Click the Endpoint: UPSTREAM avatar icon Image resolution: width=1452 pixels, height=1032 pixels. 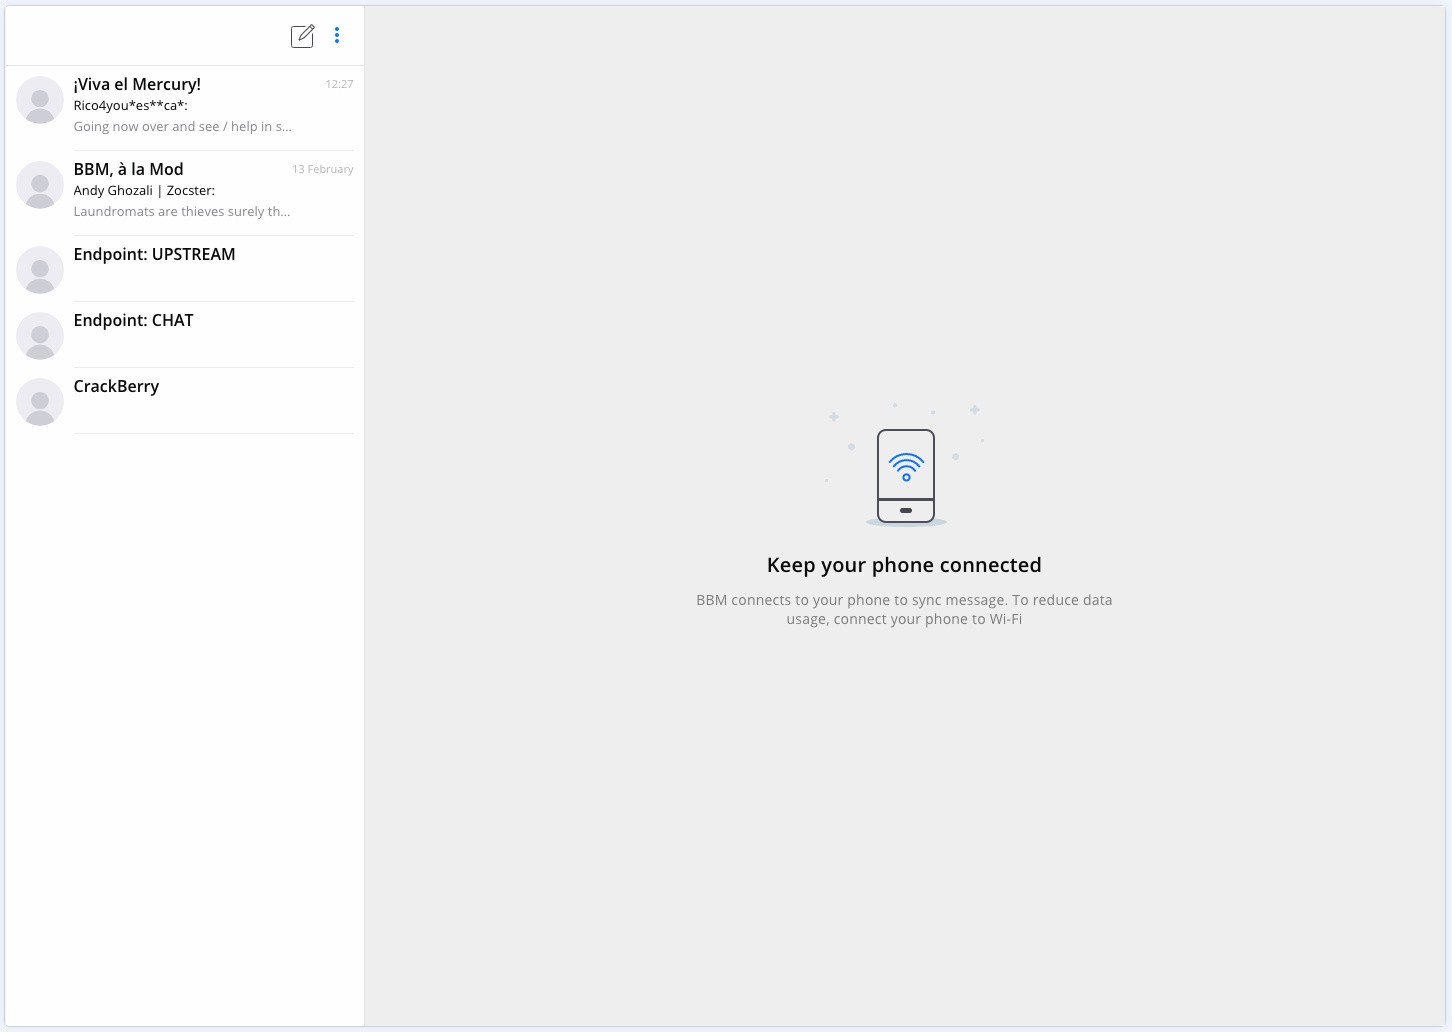point(40,270)
